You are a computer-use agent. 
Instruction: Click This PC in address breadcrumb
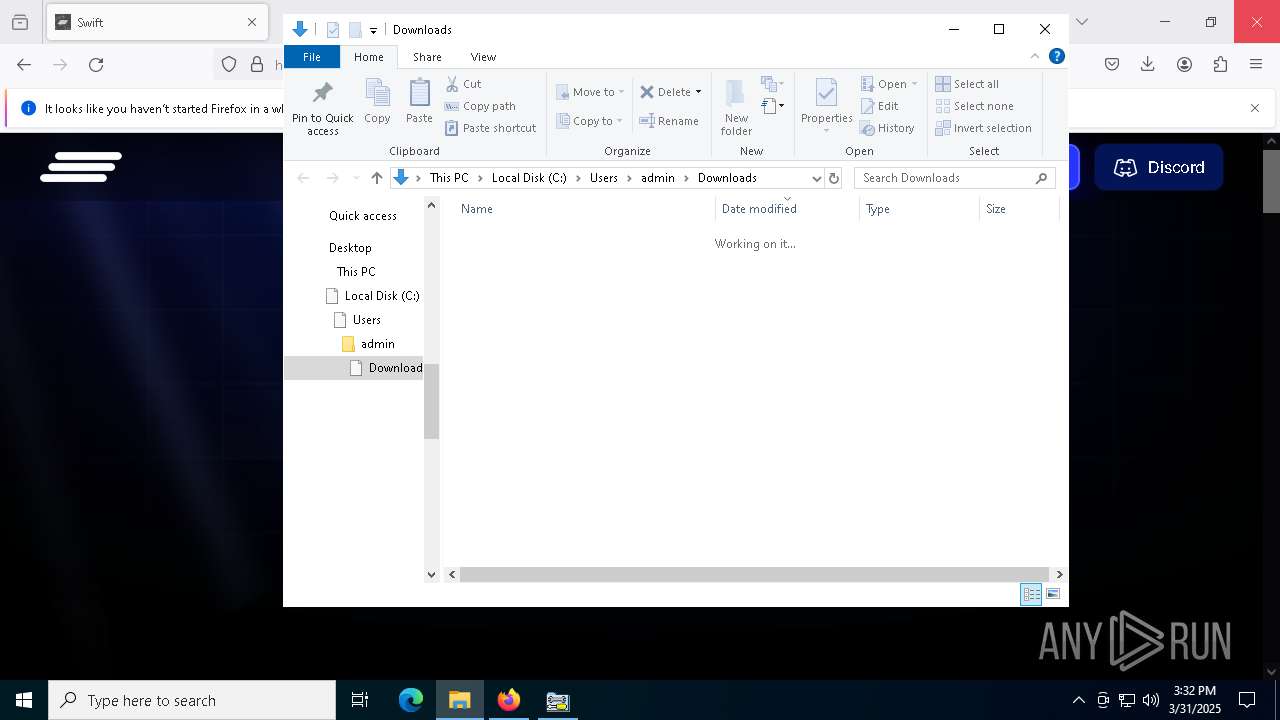click(449, 178)
